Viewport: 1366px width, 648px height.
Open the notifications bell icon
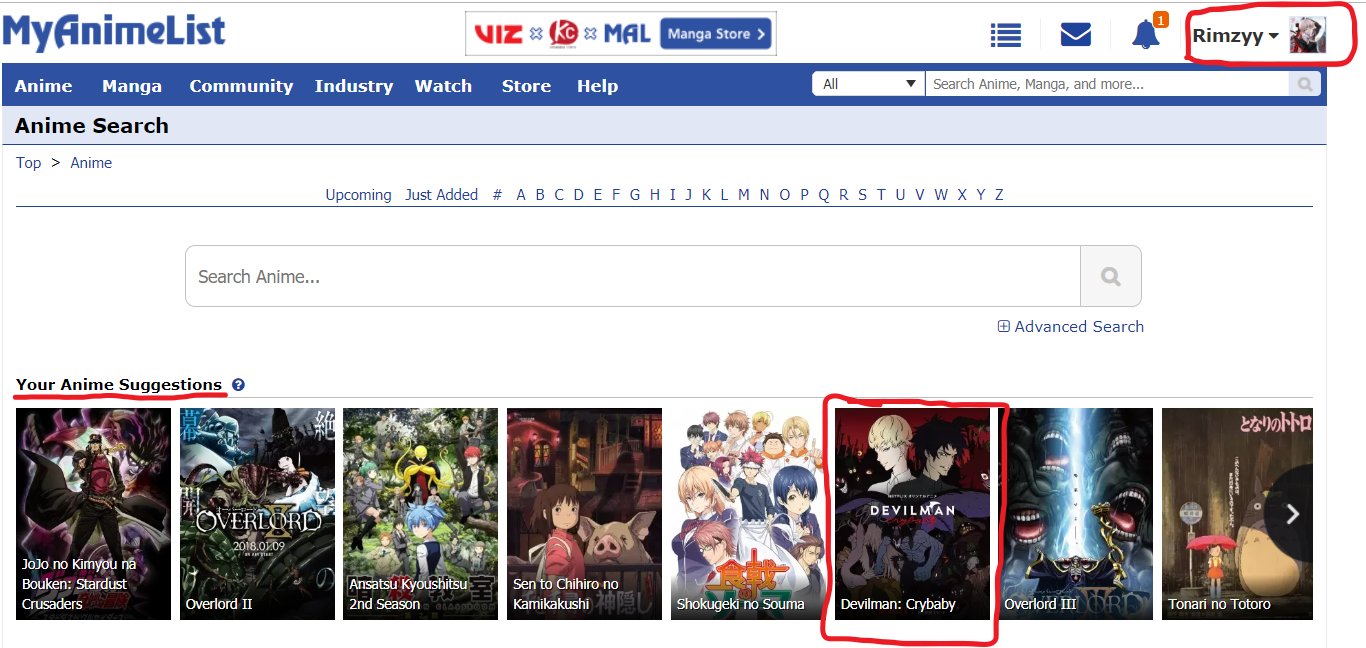[1146, 35]
